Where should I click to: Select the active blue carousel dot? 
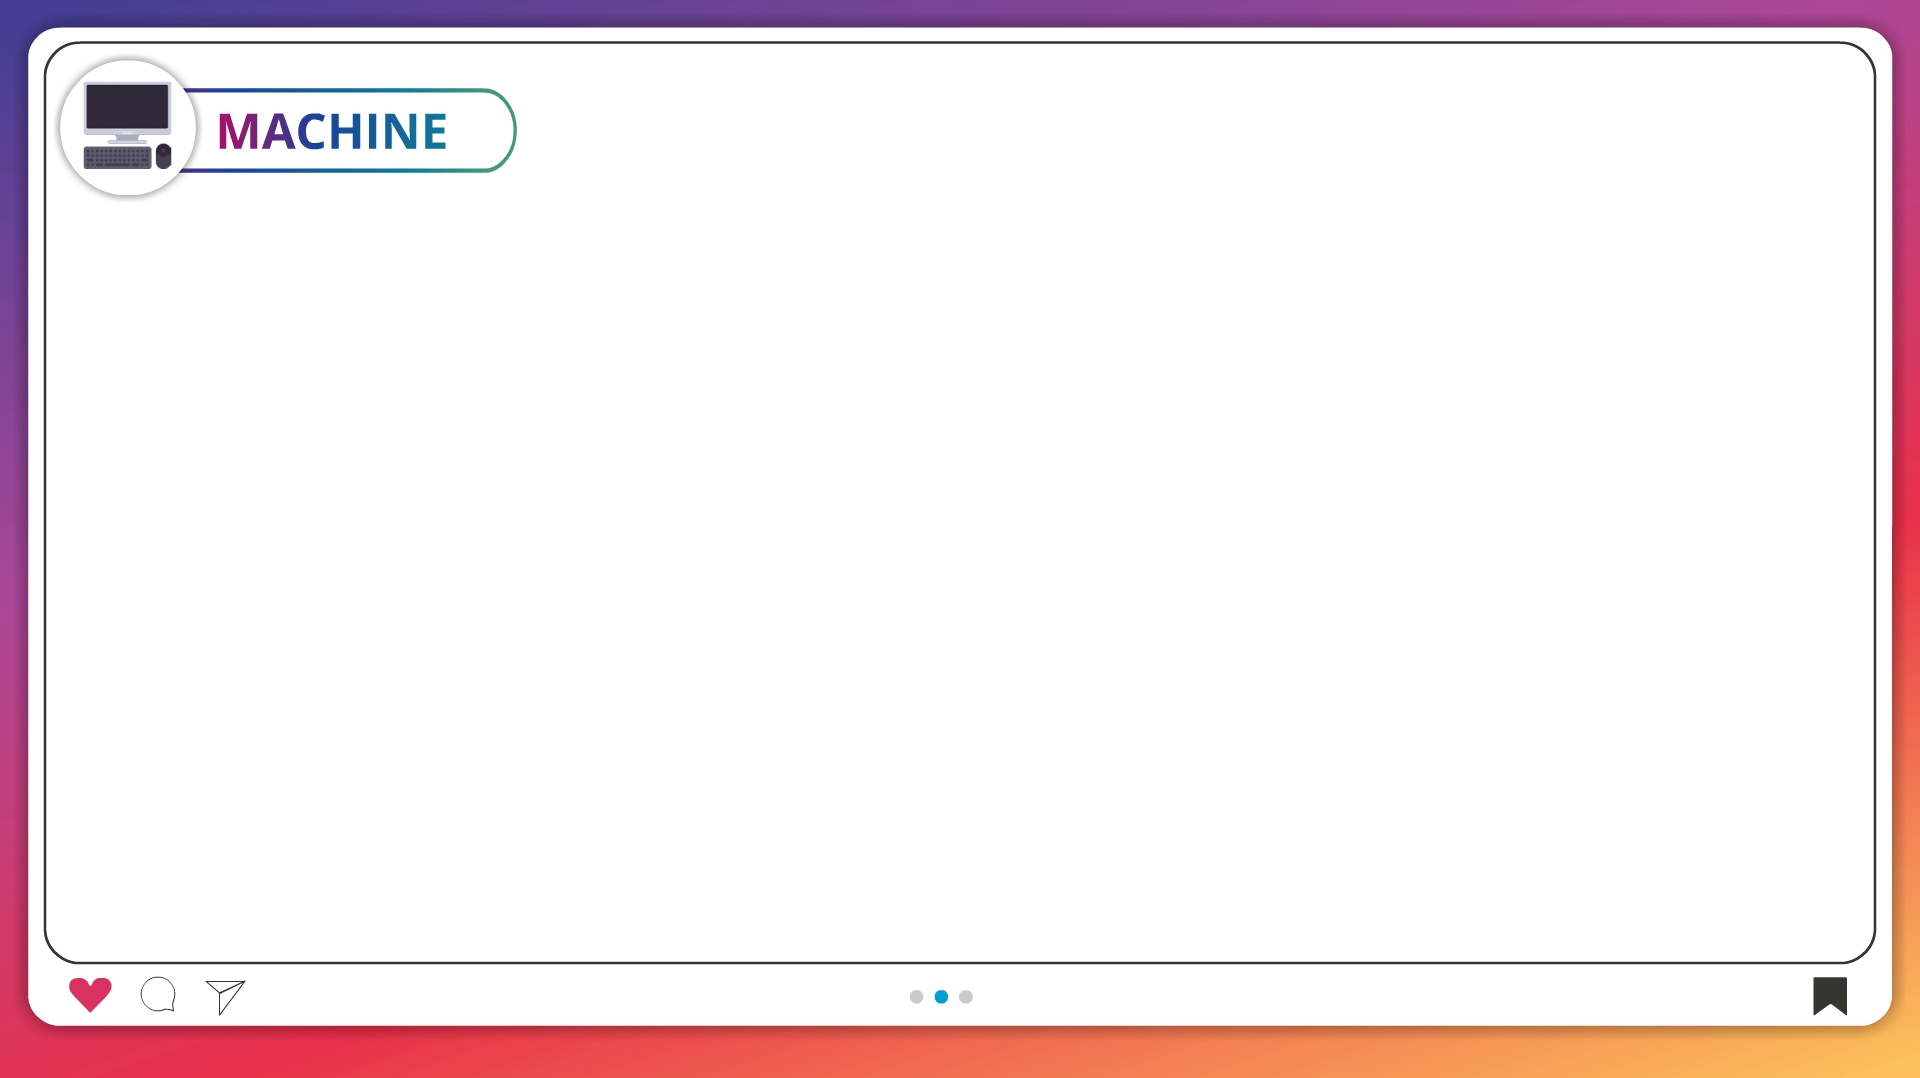[941, 997]
